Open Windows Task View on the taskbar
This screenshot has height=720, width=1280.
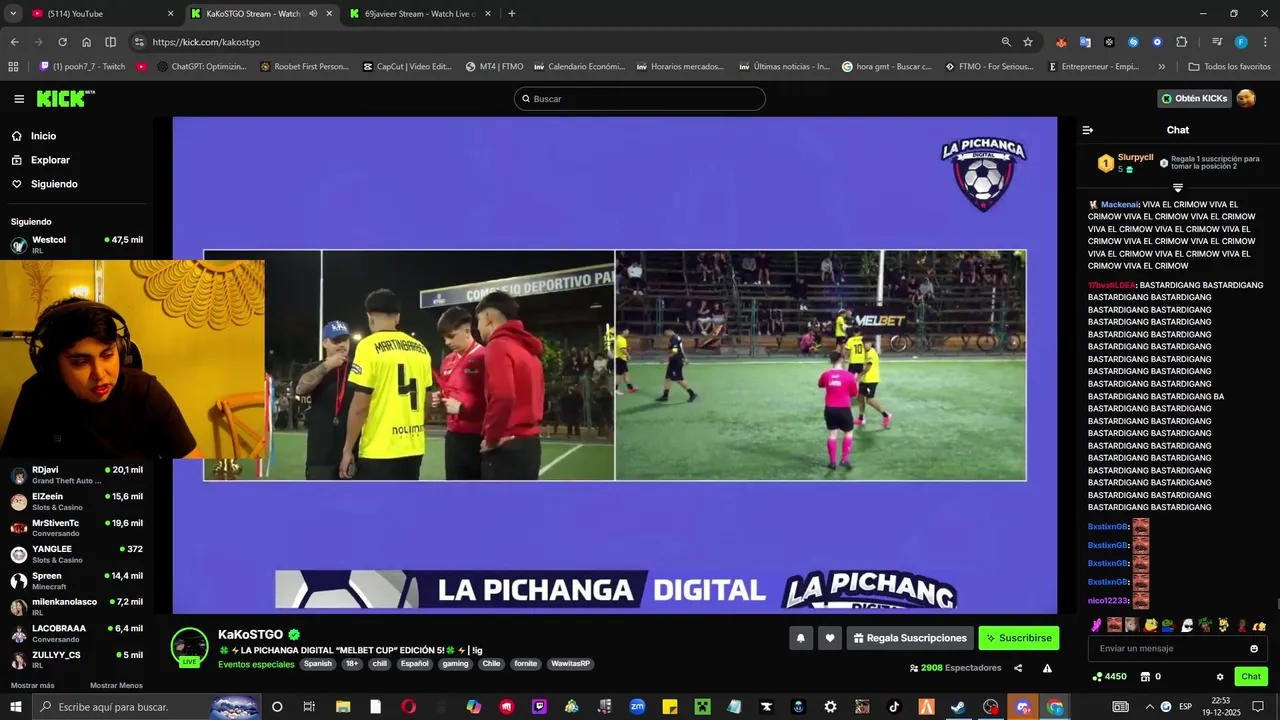pyautogui.click(x=309, y=707)
